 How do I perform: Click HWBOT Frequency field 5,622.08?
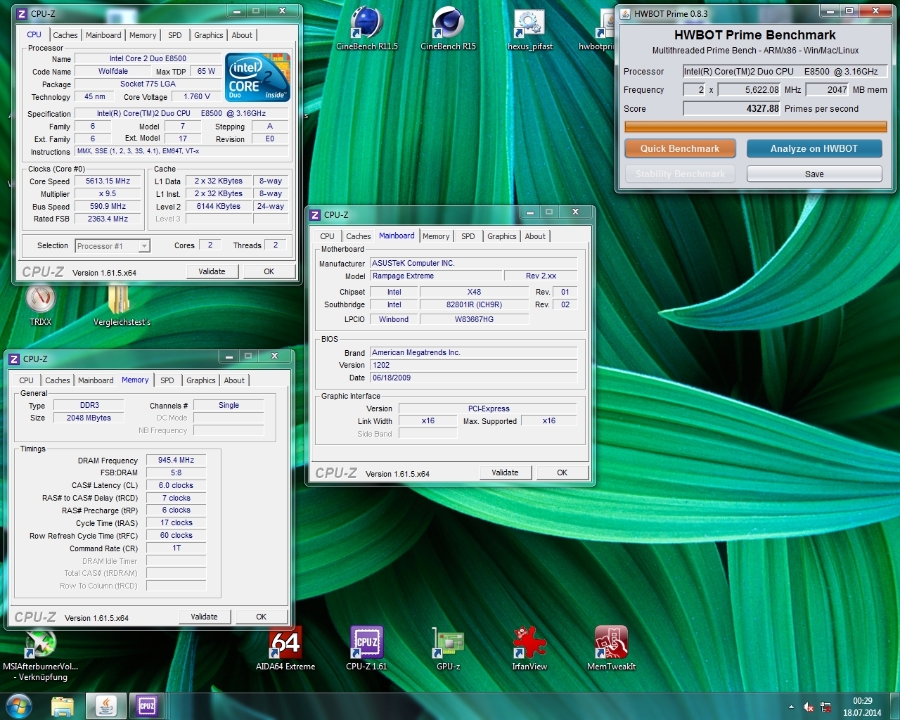point(748,90)
